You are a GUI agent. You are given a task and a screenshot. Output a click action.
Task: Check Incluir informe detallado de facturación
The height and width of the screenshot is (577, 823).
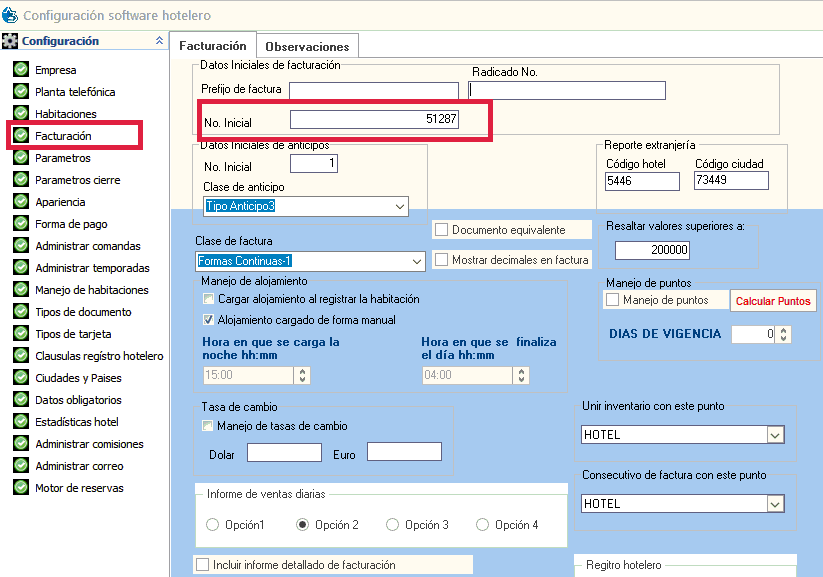tap(203, 565)
